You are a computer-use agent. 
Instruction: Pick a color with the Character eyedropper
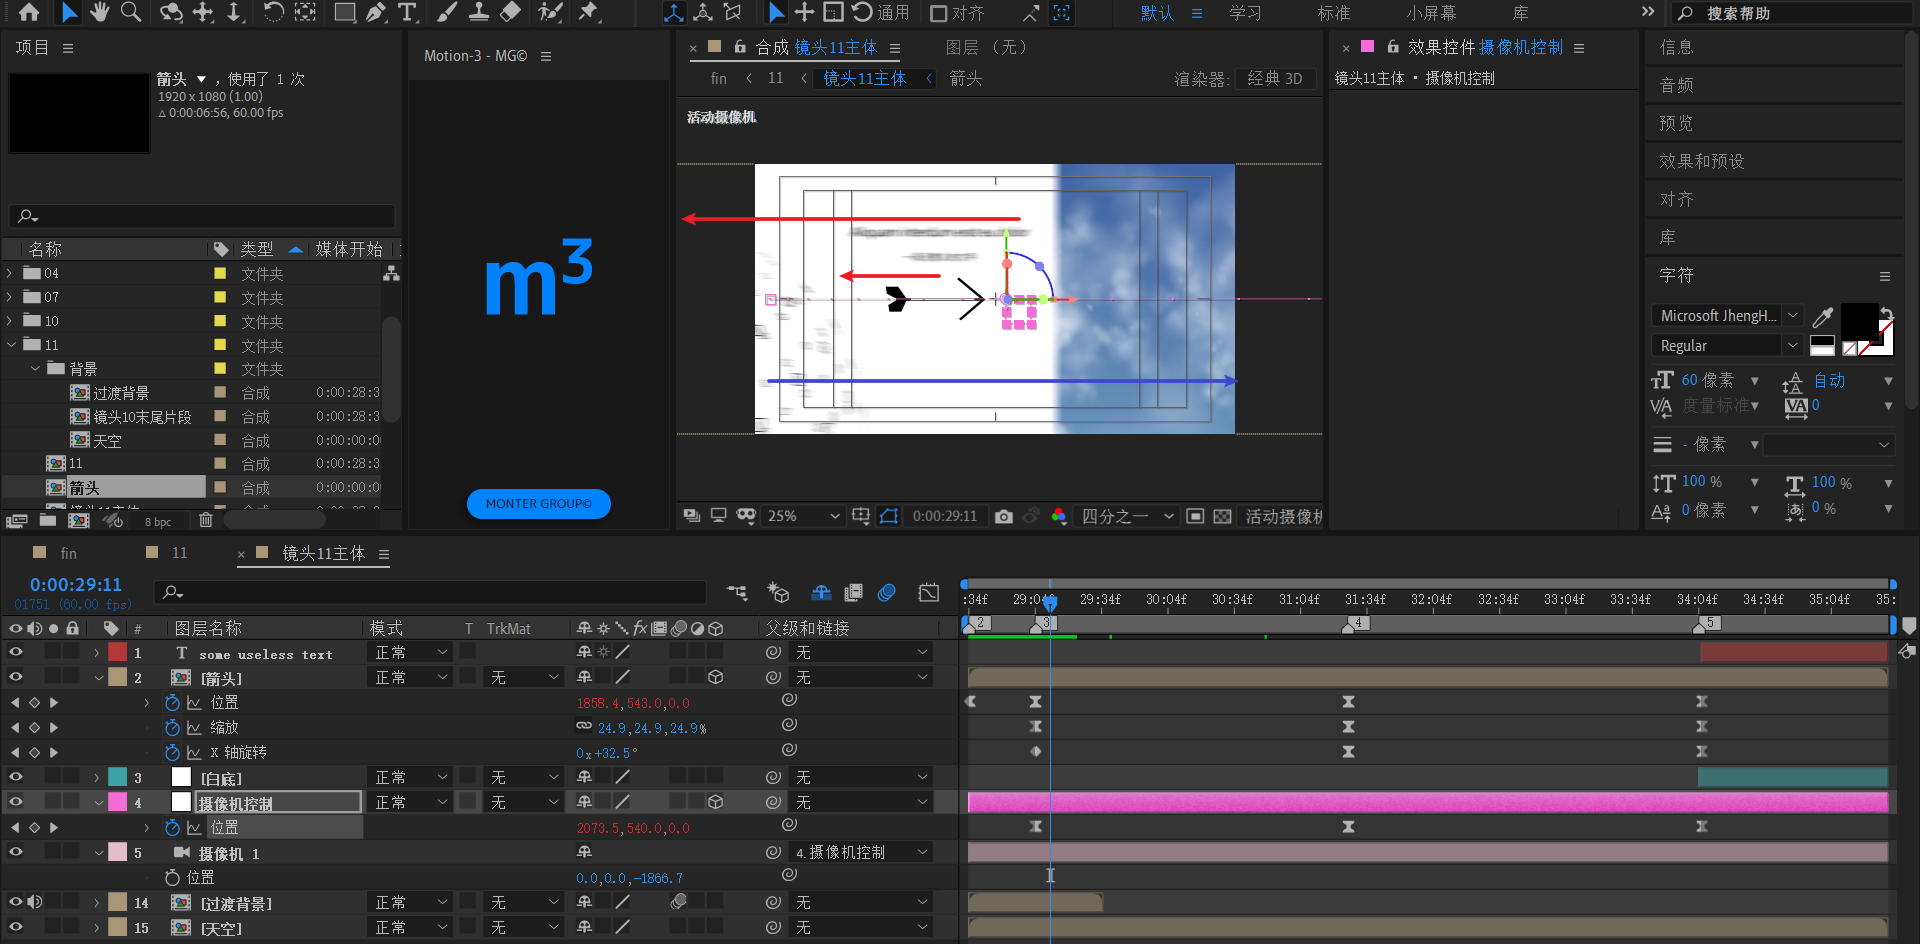(x=1823, y=317)
